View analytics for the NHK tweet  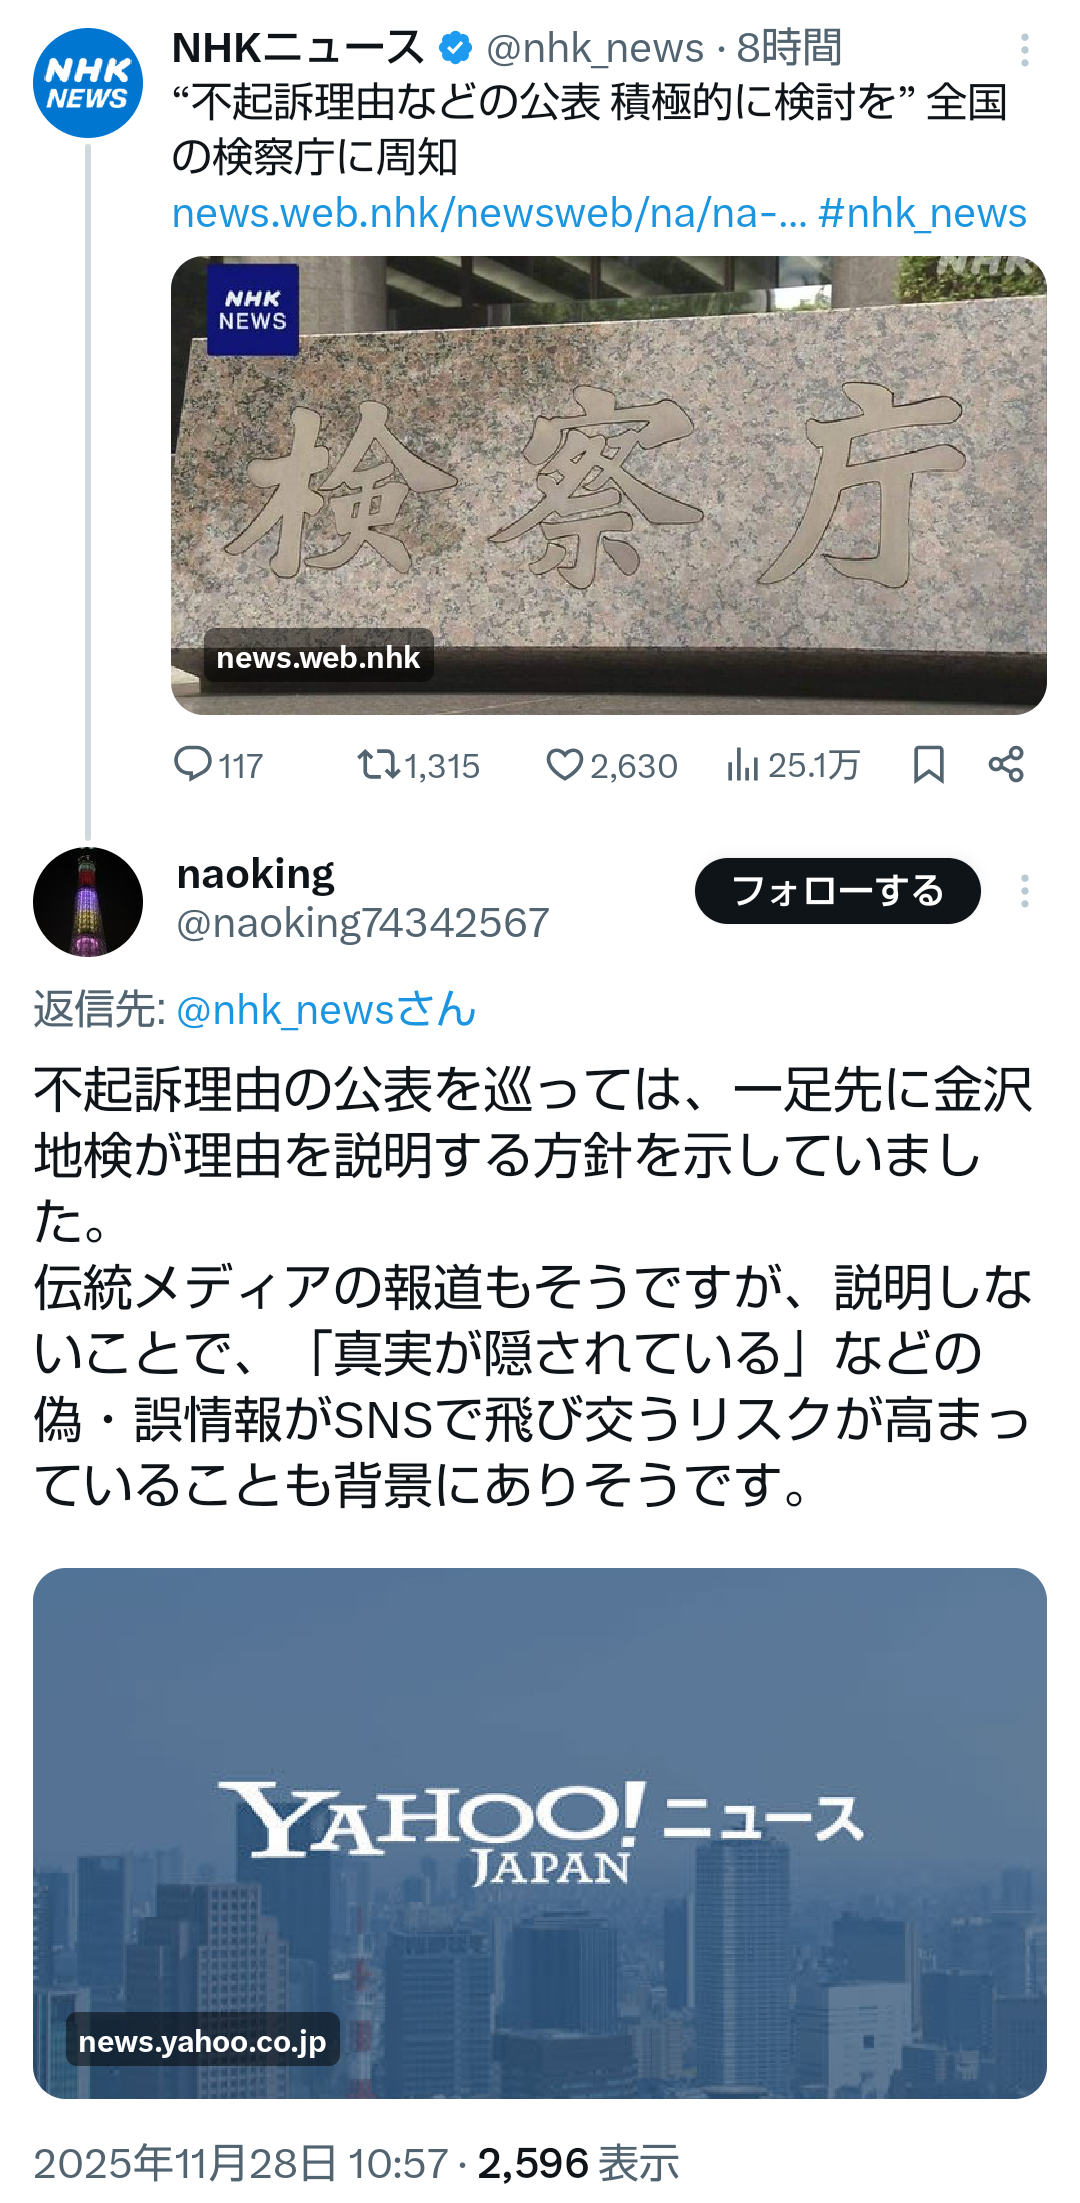pyautogui.click(x=743, y=765)
